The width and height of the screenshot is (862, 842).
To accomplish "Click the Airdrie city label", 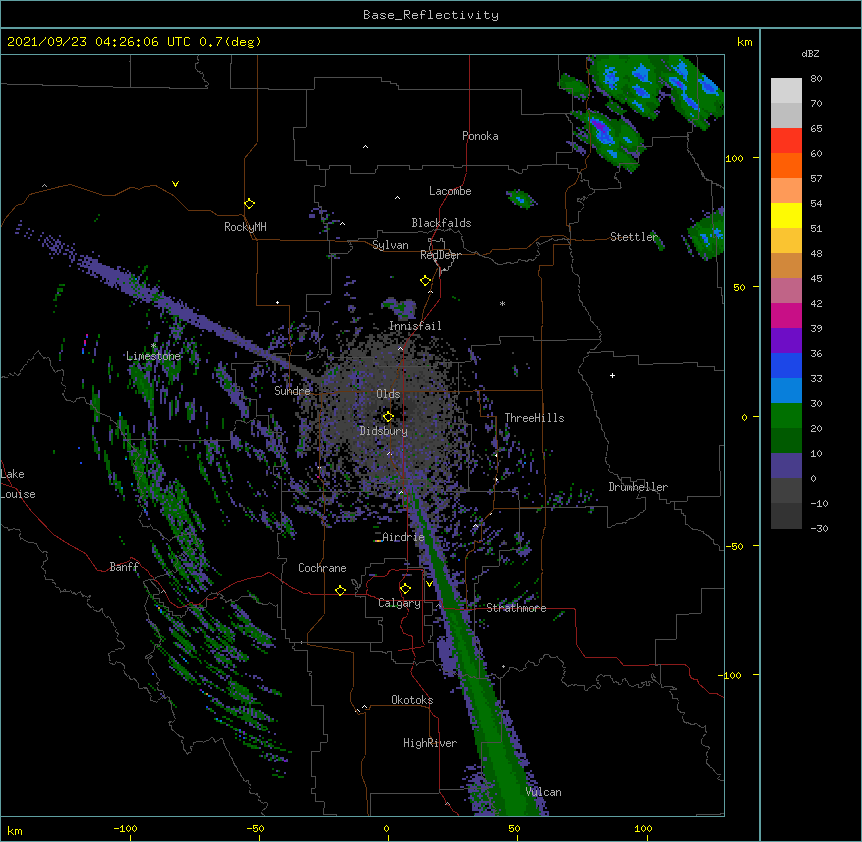I will coord(404,537).
